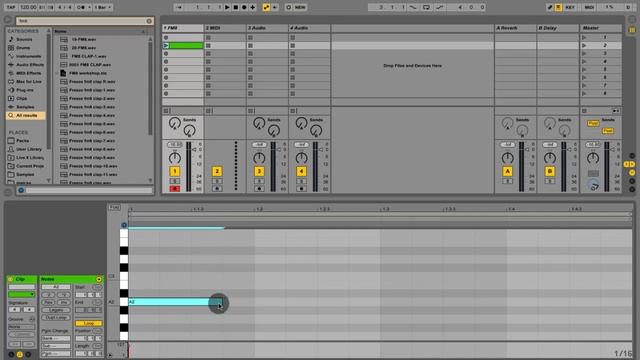This screenshot has width=640, height=360.
Task: Stop clips in track 2 MIDI
Action: click(209, 111)
